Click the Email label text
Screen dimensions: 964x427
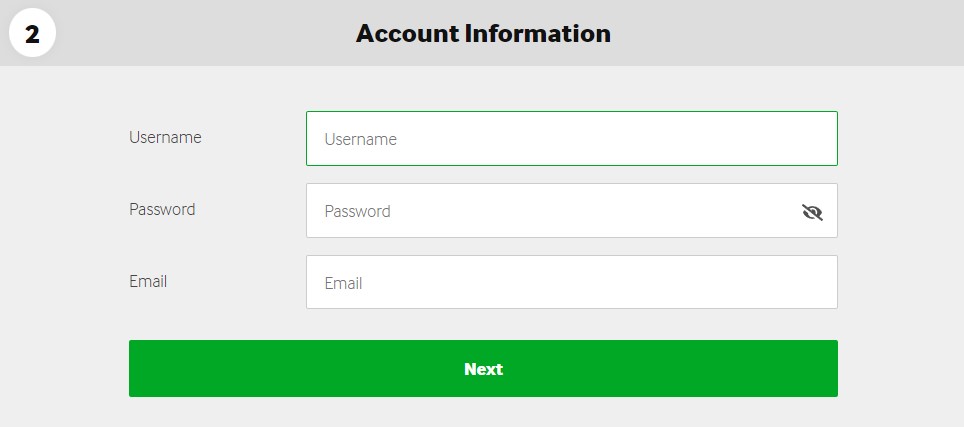point(148,281)
